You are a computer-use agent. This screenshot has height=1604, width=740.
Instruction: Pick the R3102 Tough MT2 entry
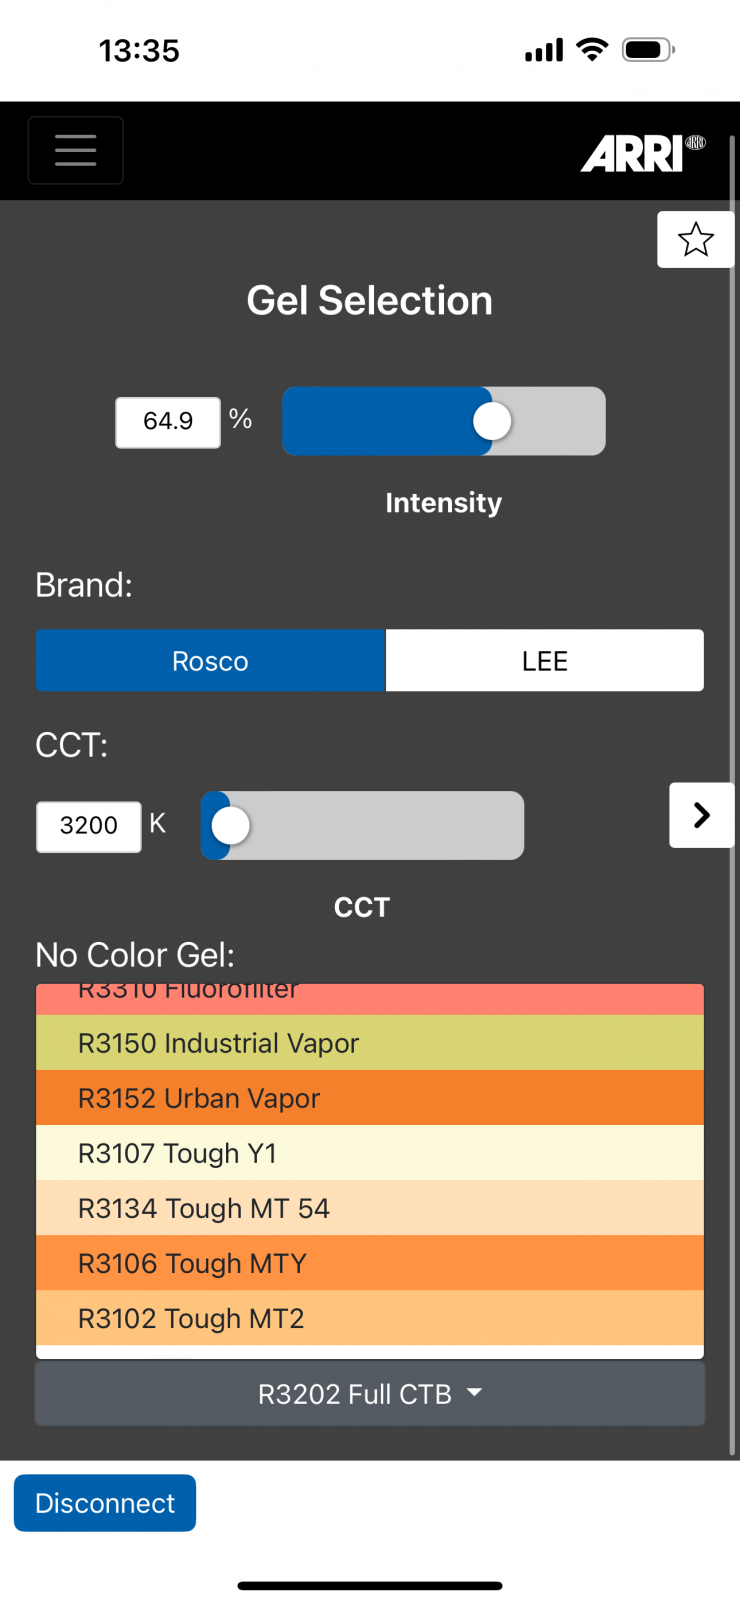click(369, 1318)
